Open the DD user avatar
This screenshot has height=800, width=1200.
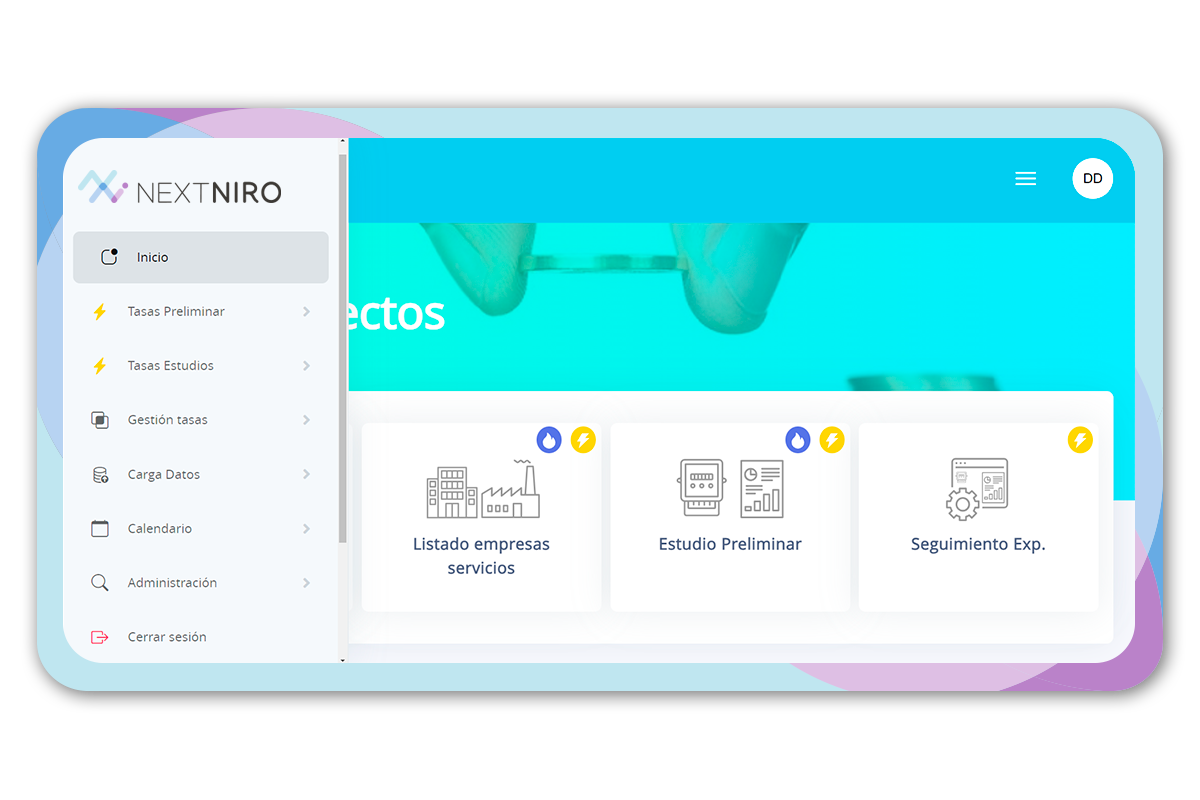[x=1092, y=179]
